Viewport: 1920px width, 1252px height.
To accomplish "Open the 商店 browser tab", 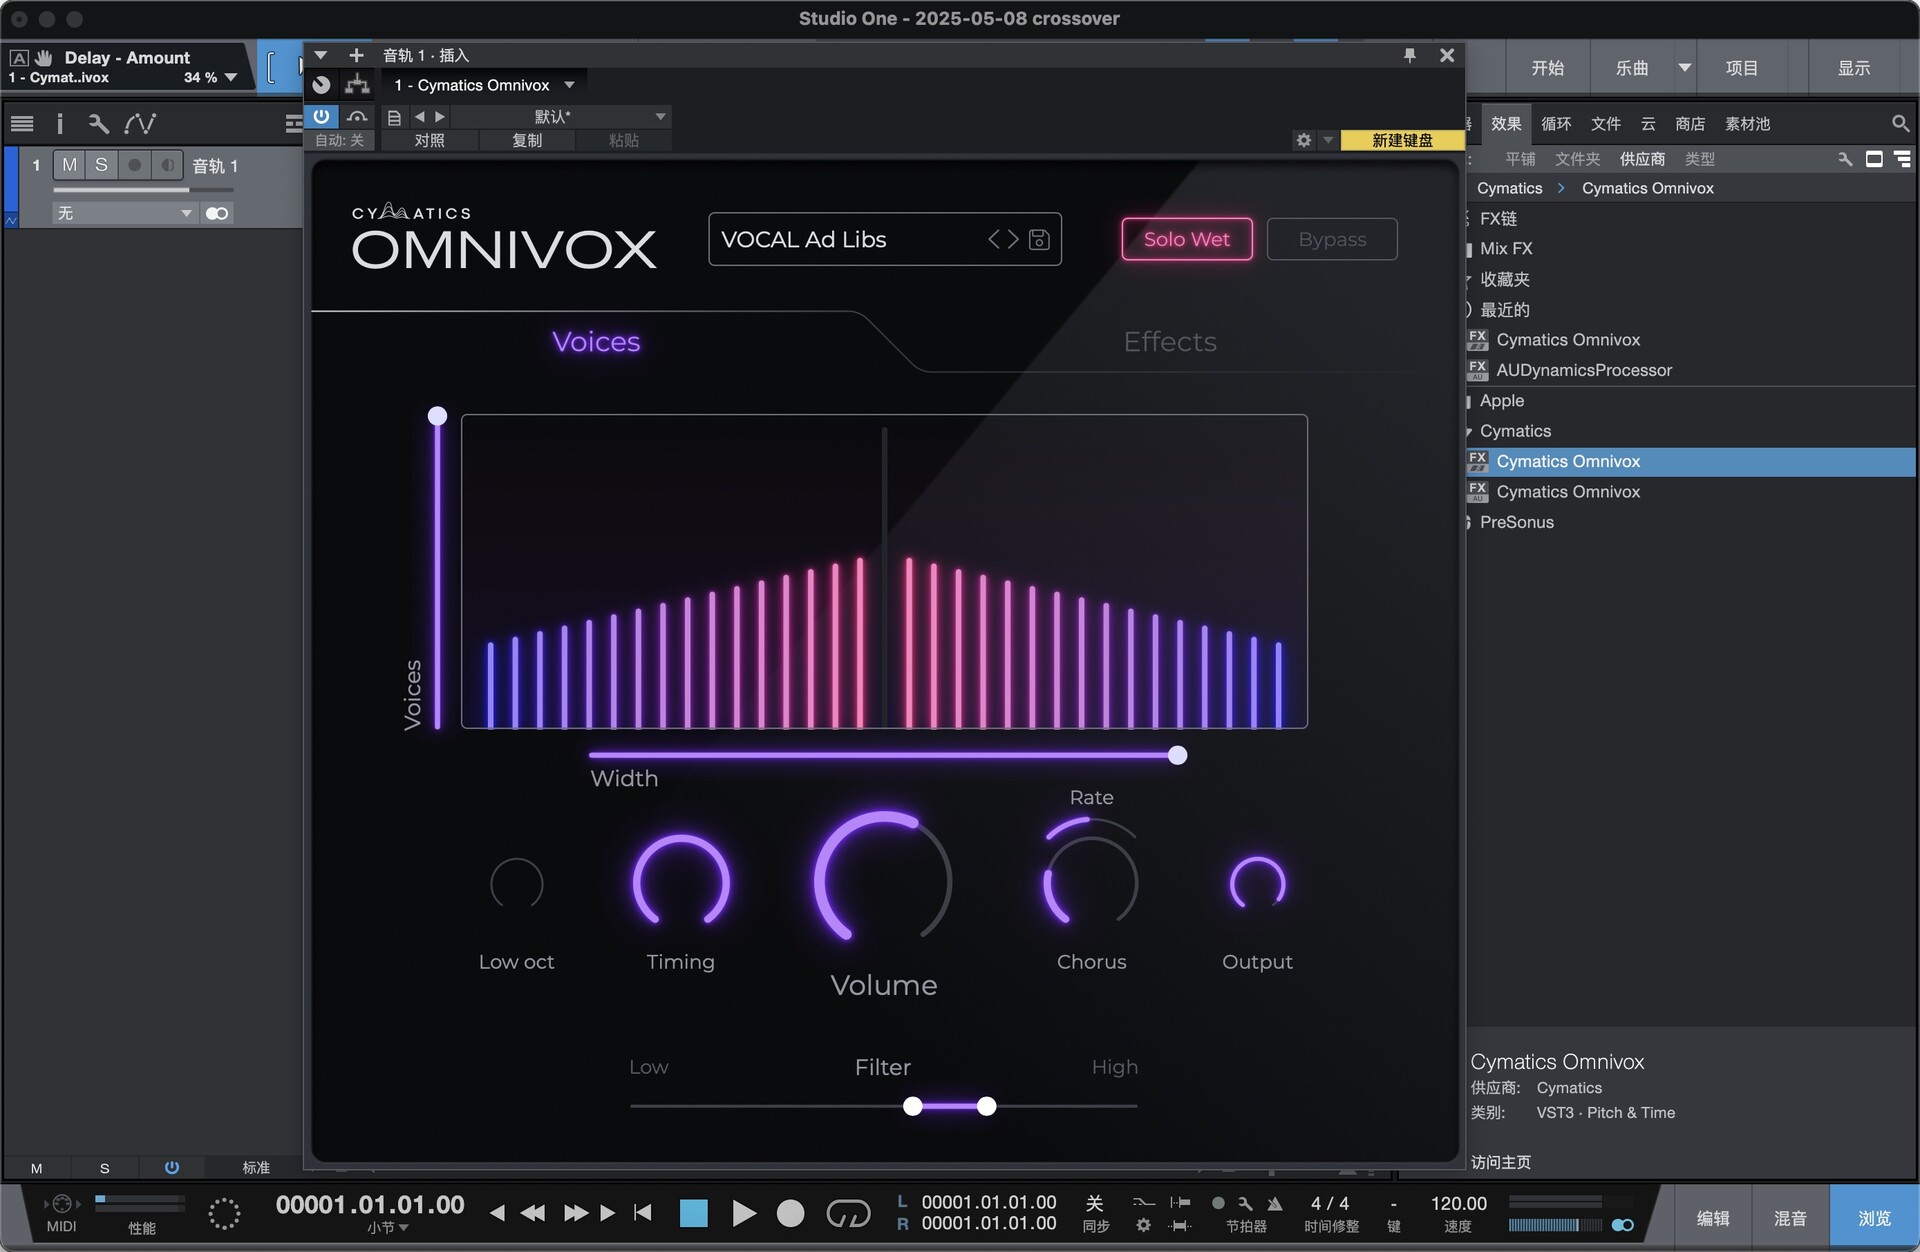I will [x=1690, y=124].
